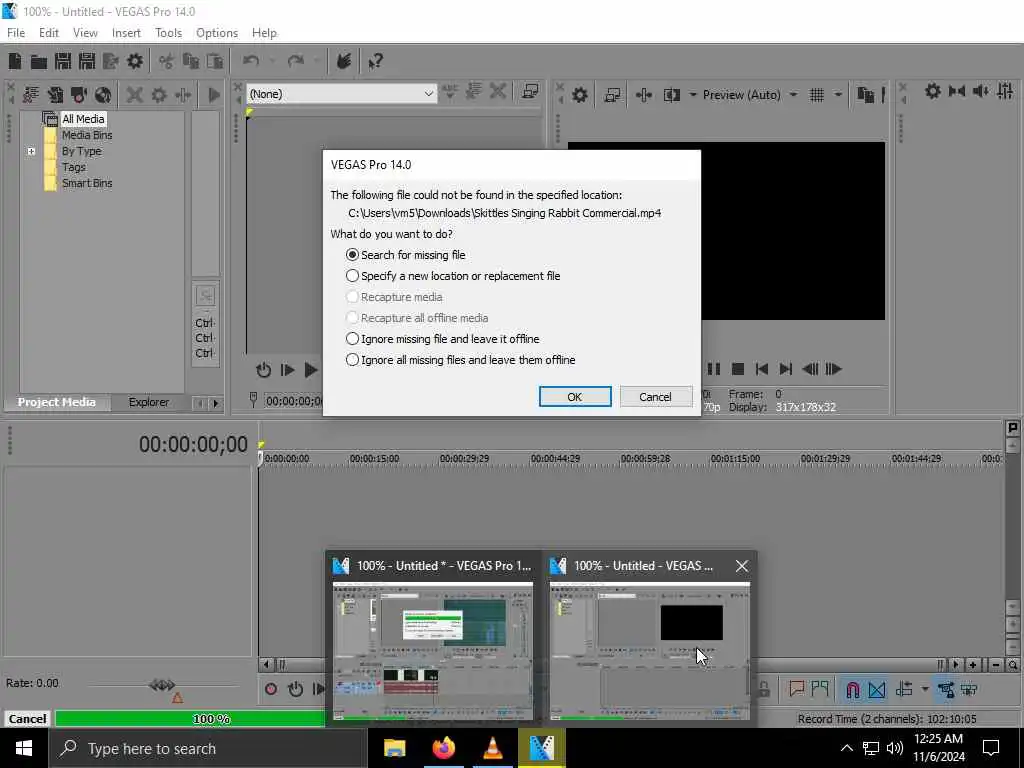Click Copy Snapshot to Clipboard icon
The image size is (1024, 768).
click(865, 95)
